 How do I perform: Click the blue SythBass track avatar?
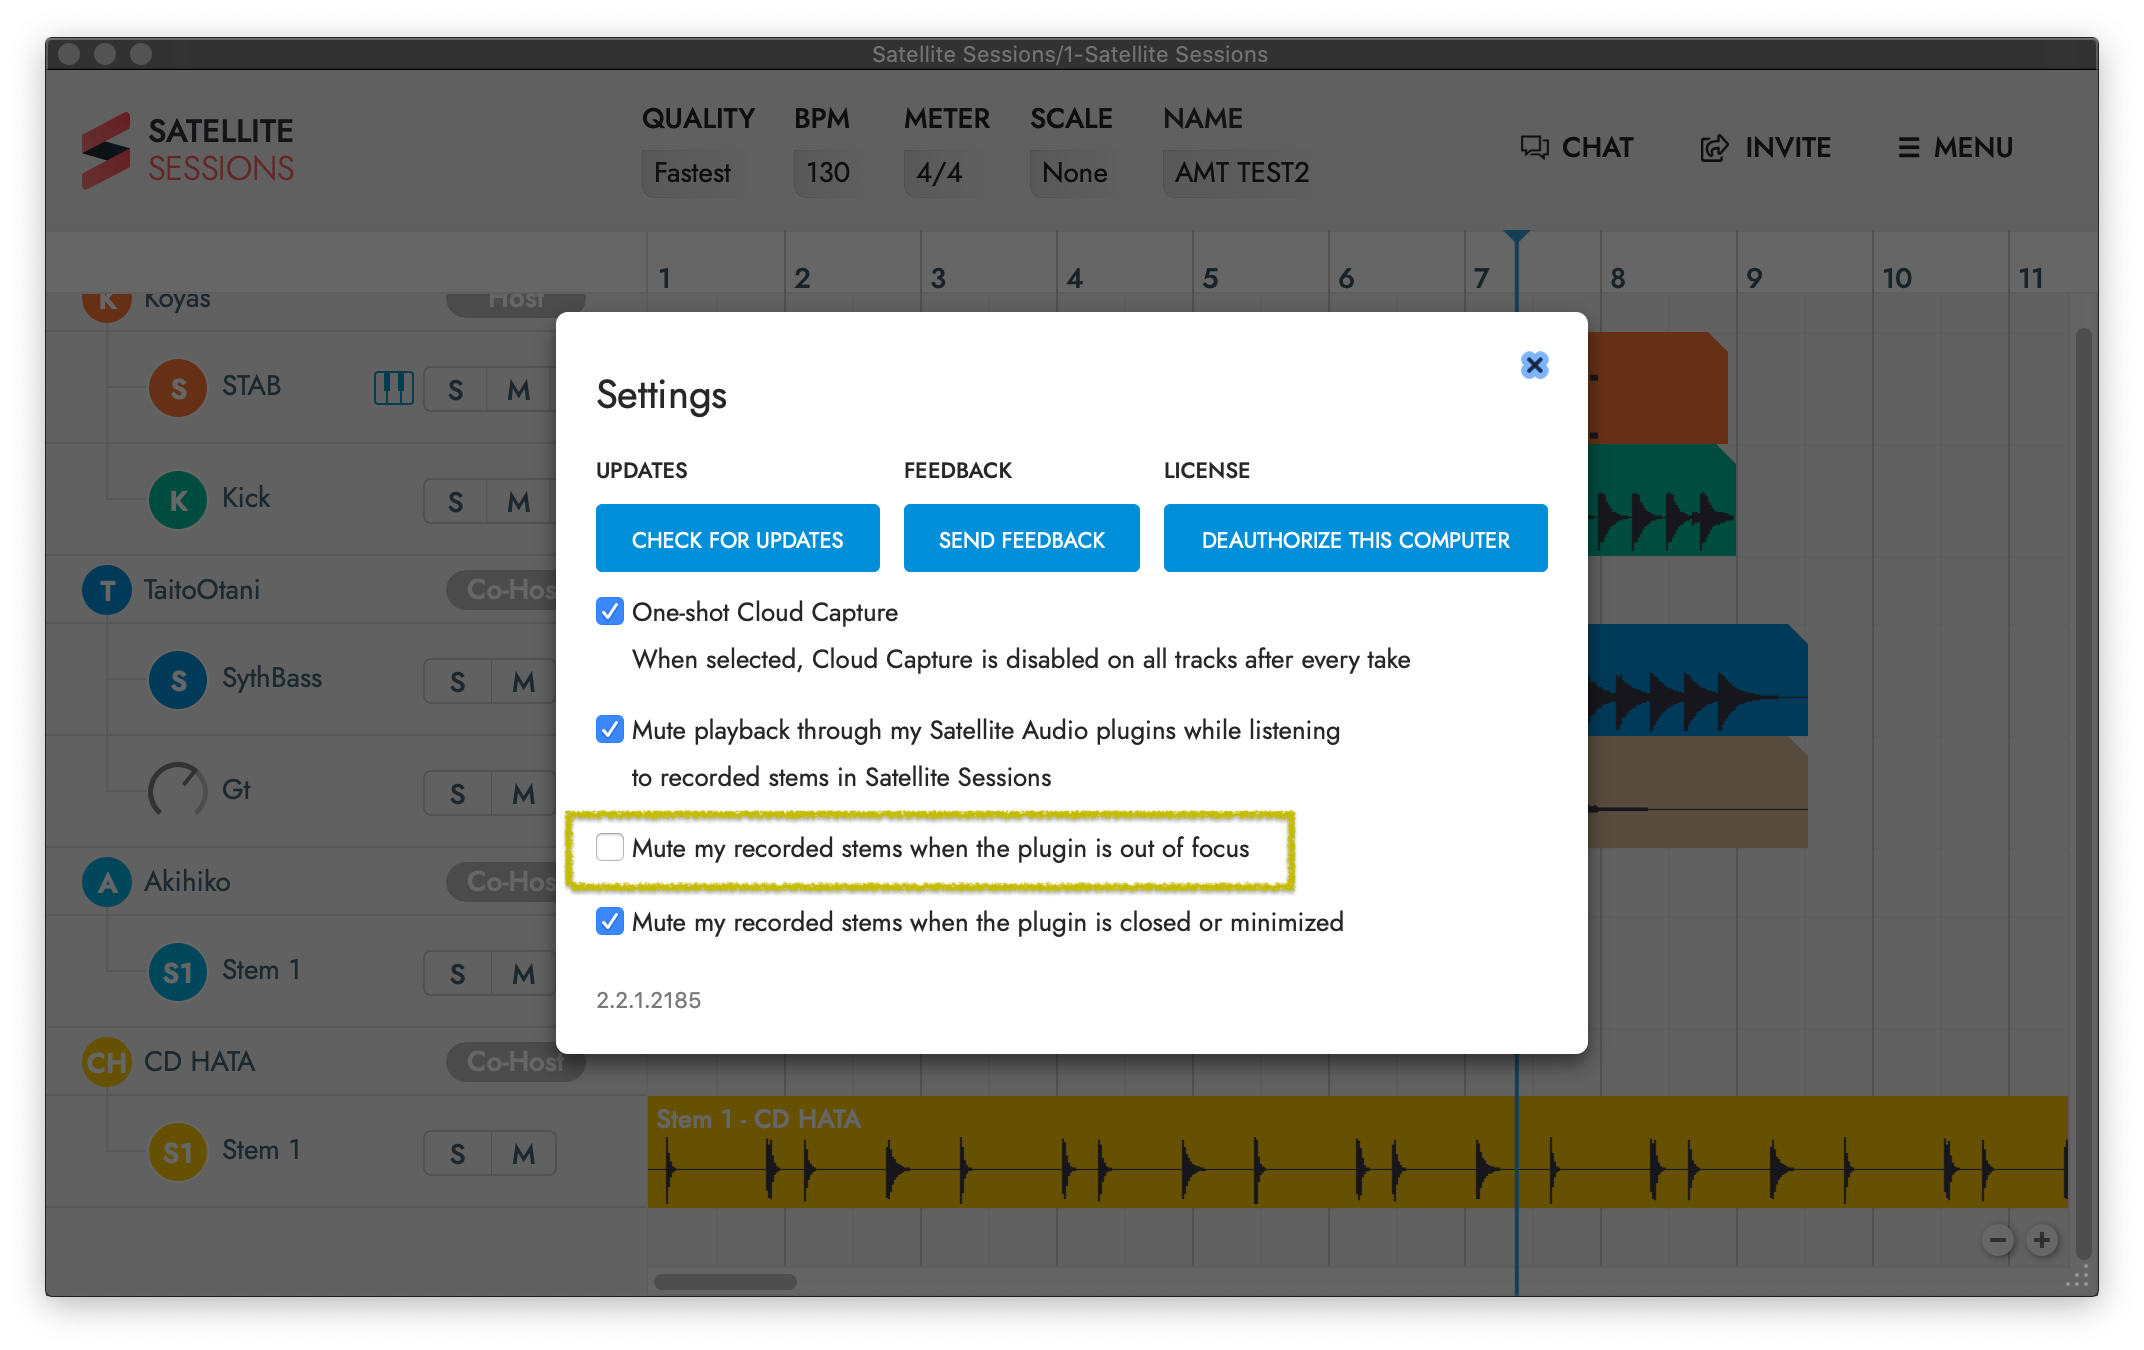click(x=178, y=680)
